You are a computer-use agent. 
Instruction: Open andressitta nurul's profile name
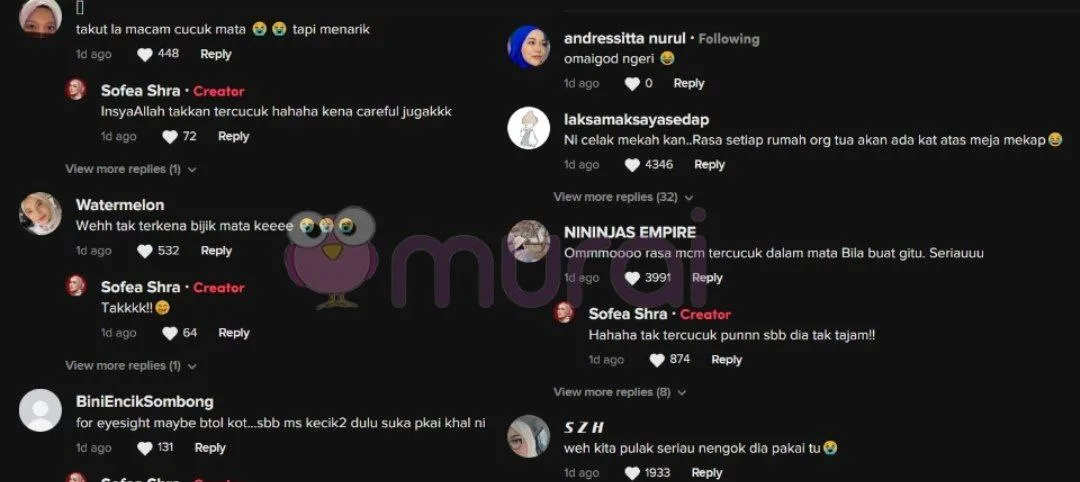[x=625, y=39]
